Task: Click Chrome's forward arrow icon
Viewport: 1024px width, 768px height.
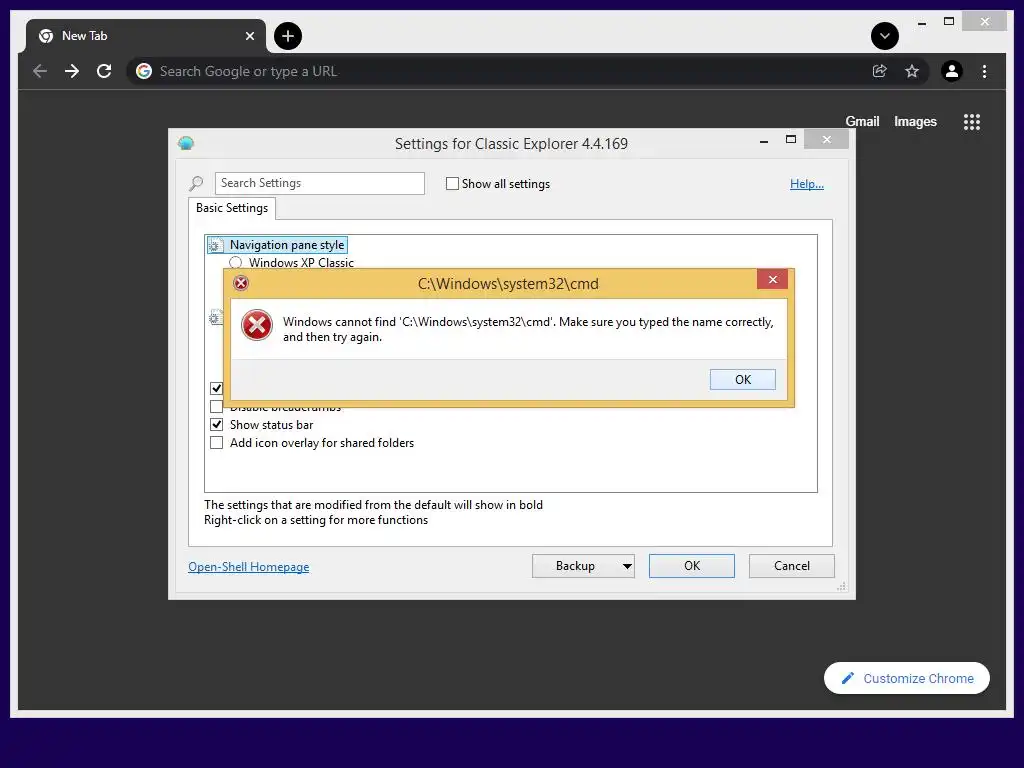Action: [x=72, y=71]
